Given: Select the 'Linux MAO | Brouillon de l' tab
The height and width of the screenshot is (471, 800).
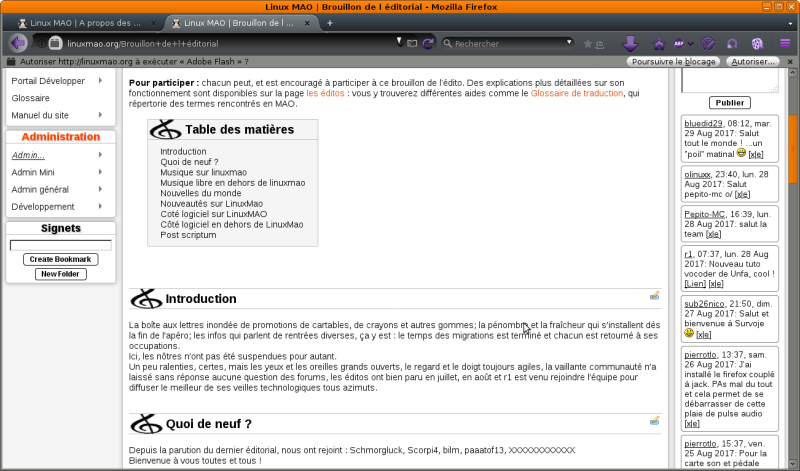Looking at the screenshot, I should tap(238, 23).
